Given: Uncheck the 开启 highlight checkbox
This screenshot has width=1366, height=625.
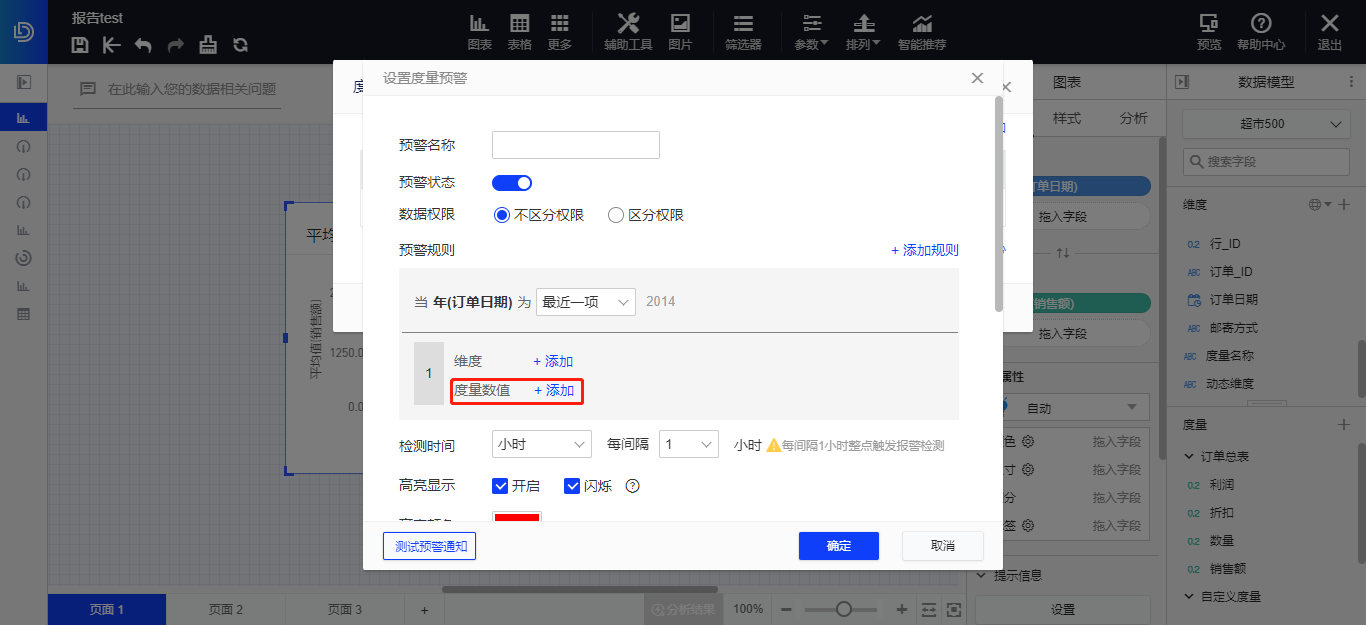Looking at the screenshot, I should coord(501,486).
